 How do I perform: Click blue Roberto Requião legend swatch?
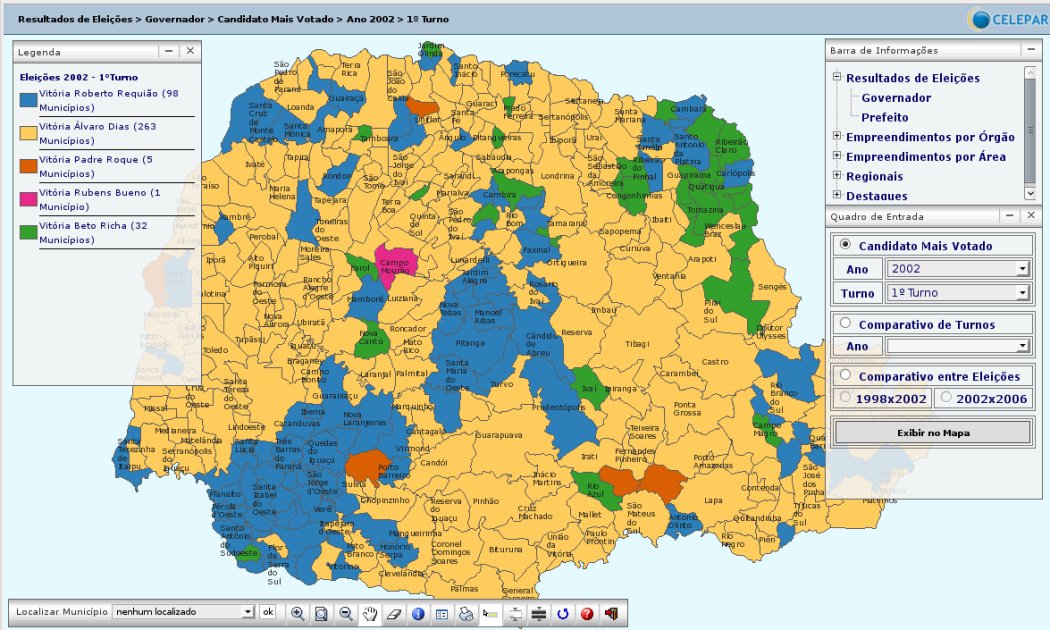(x=28, y=99)
